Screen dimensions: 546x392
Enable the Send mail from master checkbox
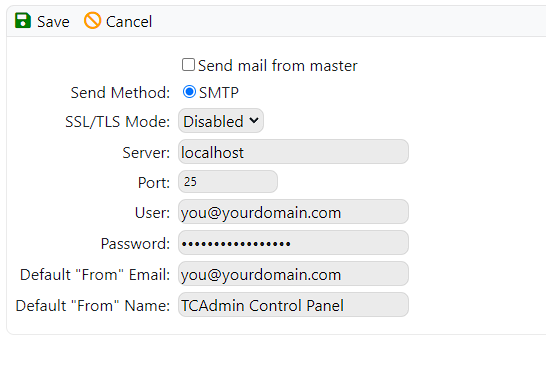tap(188, 65)
